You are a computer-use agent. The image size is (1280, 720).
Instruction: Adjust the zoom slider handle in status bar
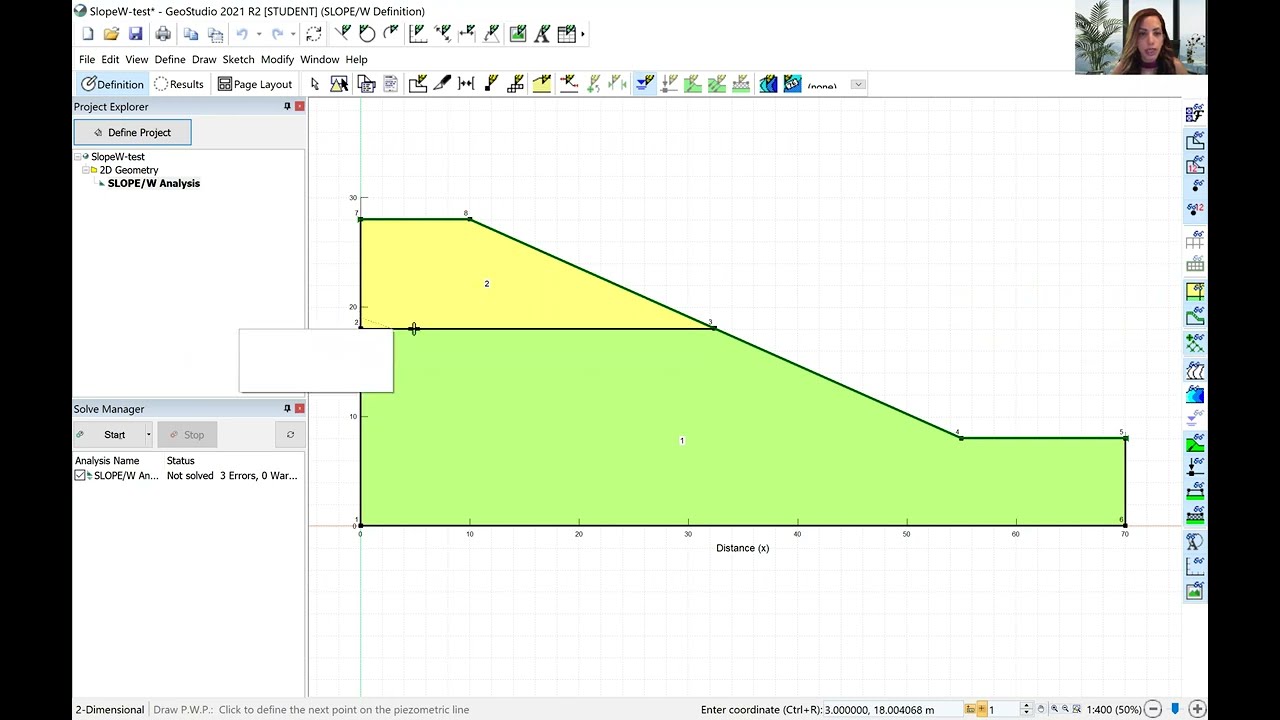(x=1175, y=709)
